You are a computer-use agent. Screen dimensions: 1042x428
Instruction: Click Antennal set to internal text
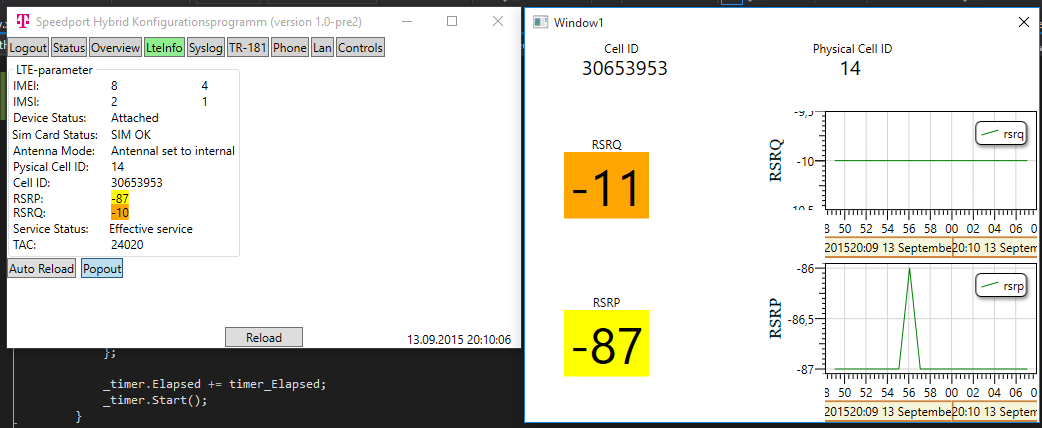[173, 151]
